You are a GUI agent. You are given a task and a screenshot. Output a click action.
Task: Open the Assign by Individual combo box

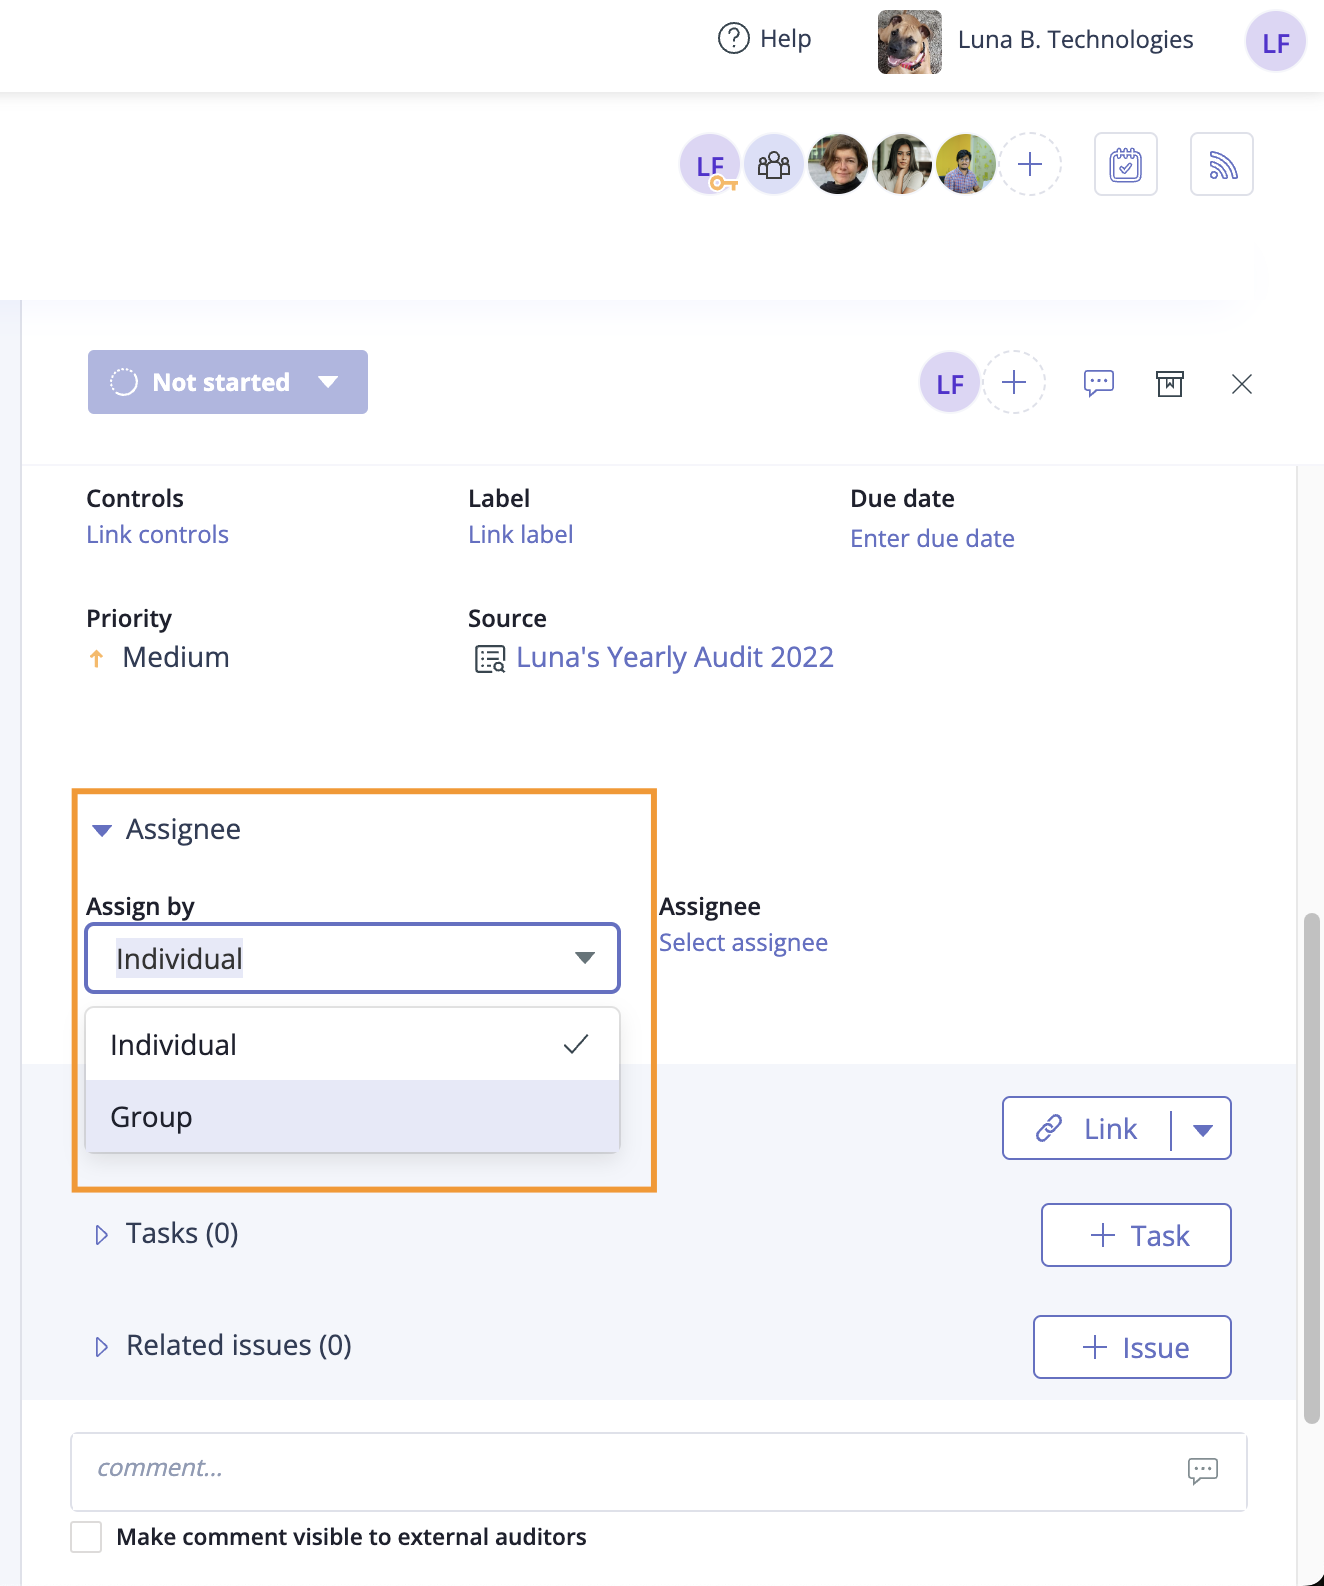[x=353, y=958]
